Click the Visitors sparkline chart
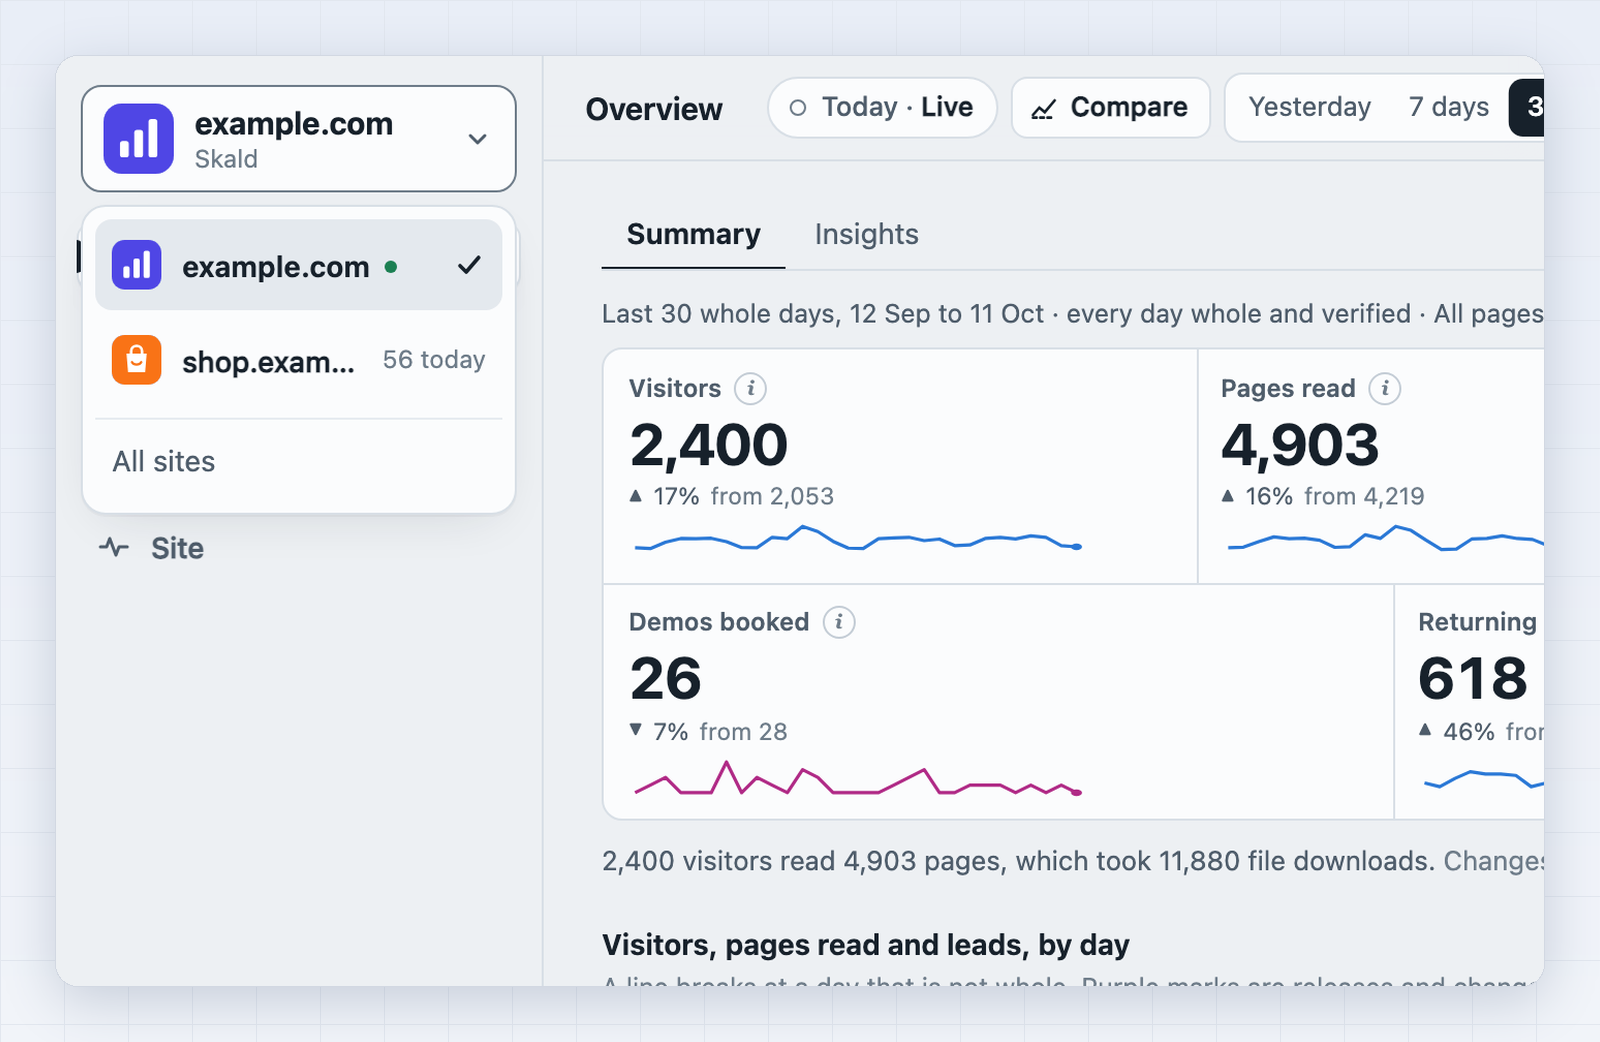The image size is (1600, 1042). click(858, 538)
